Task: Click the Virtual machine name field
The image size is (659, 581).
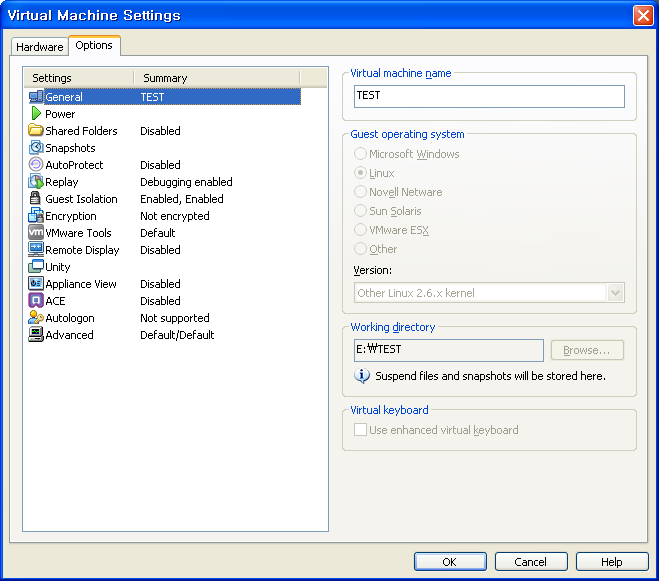Action: [x=489, y=96]
